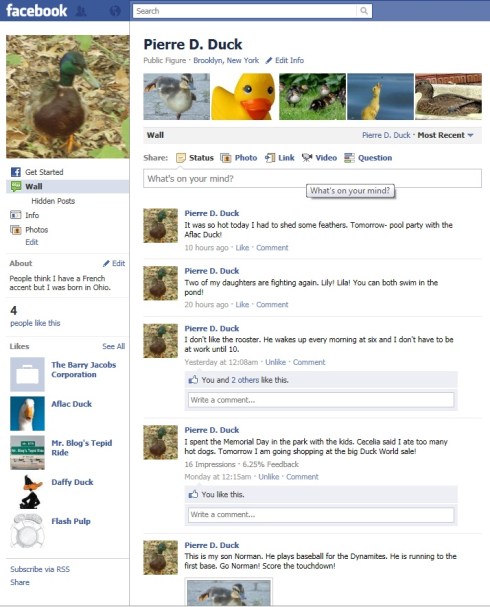The height and width of the screenshot is (607, 490).
Task: Select the Link share icon
Action: click(270, 158)
